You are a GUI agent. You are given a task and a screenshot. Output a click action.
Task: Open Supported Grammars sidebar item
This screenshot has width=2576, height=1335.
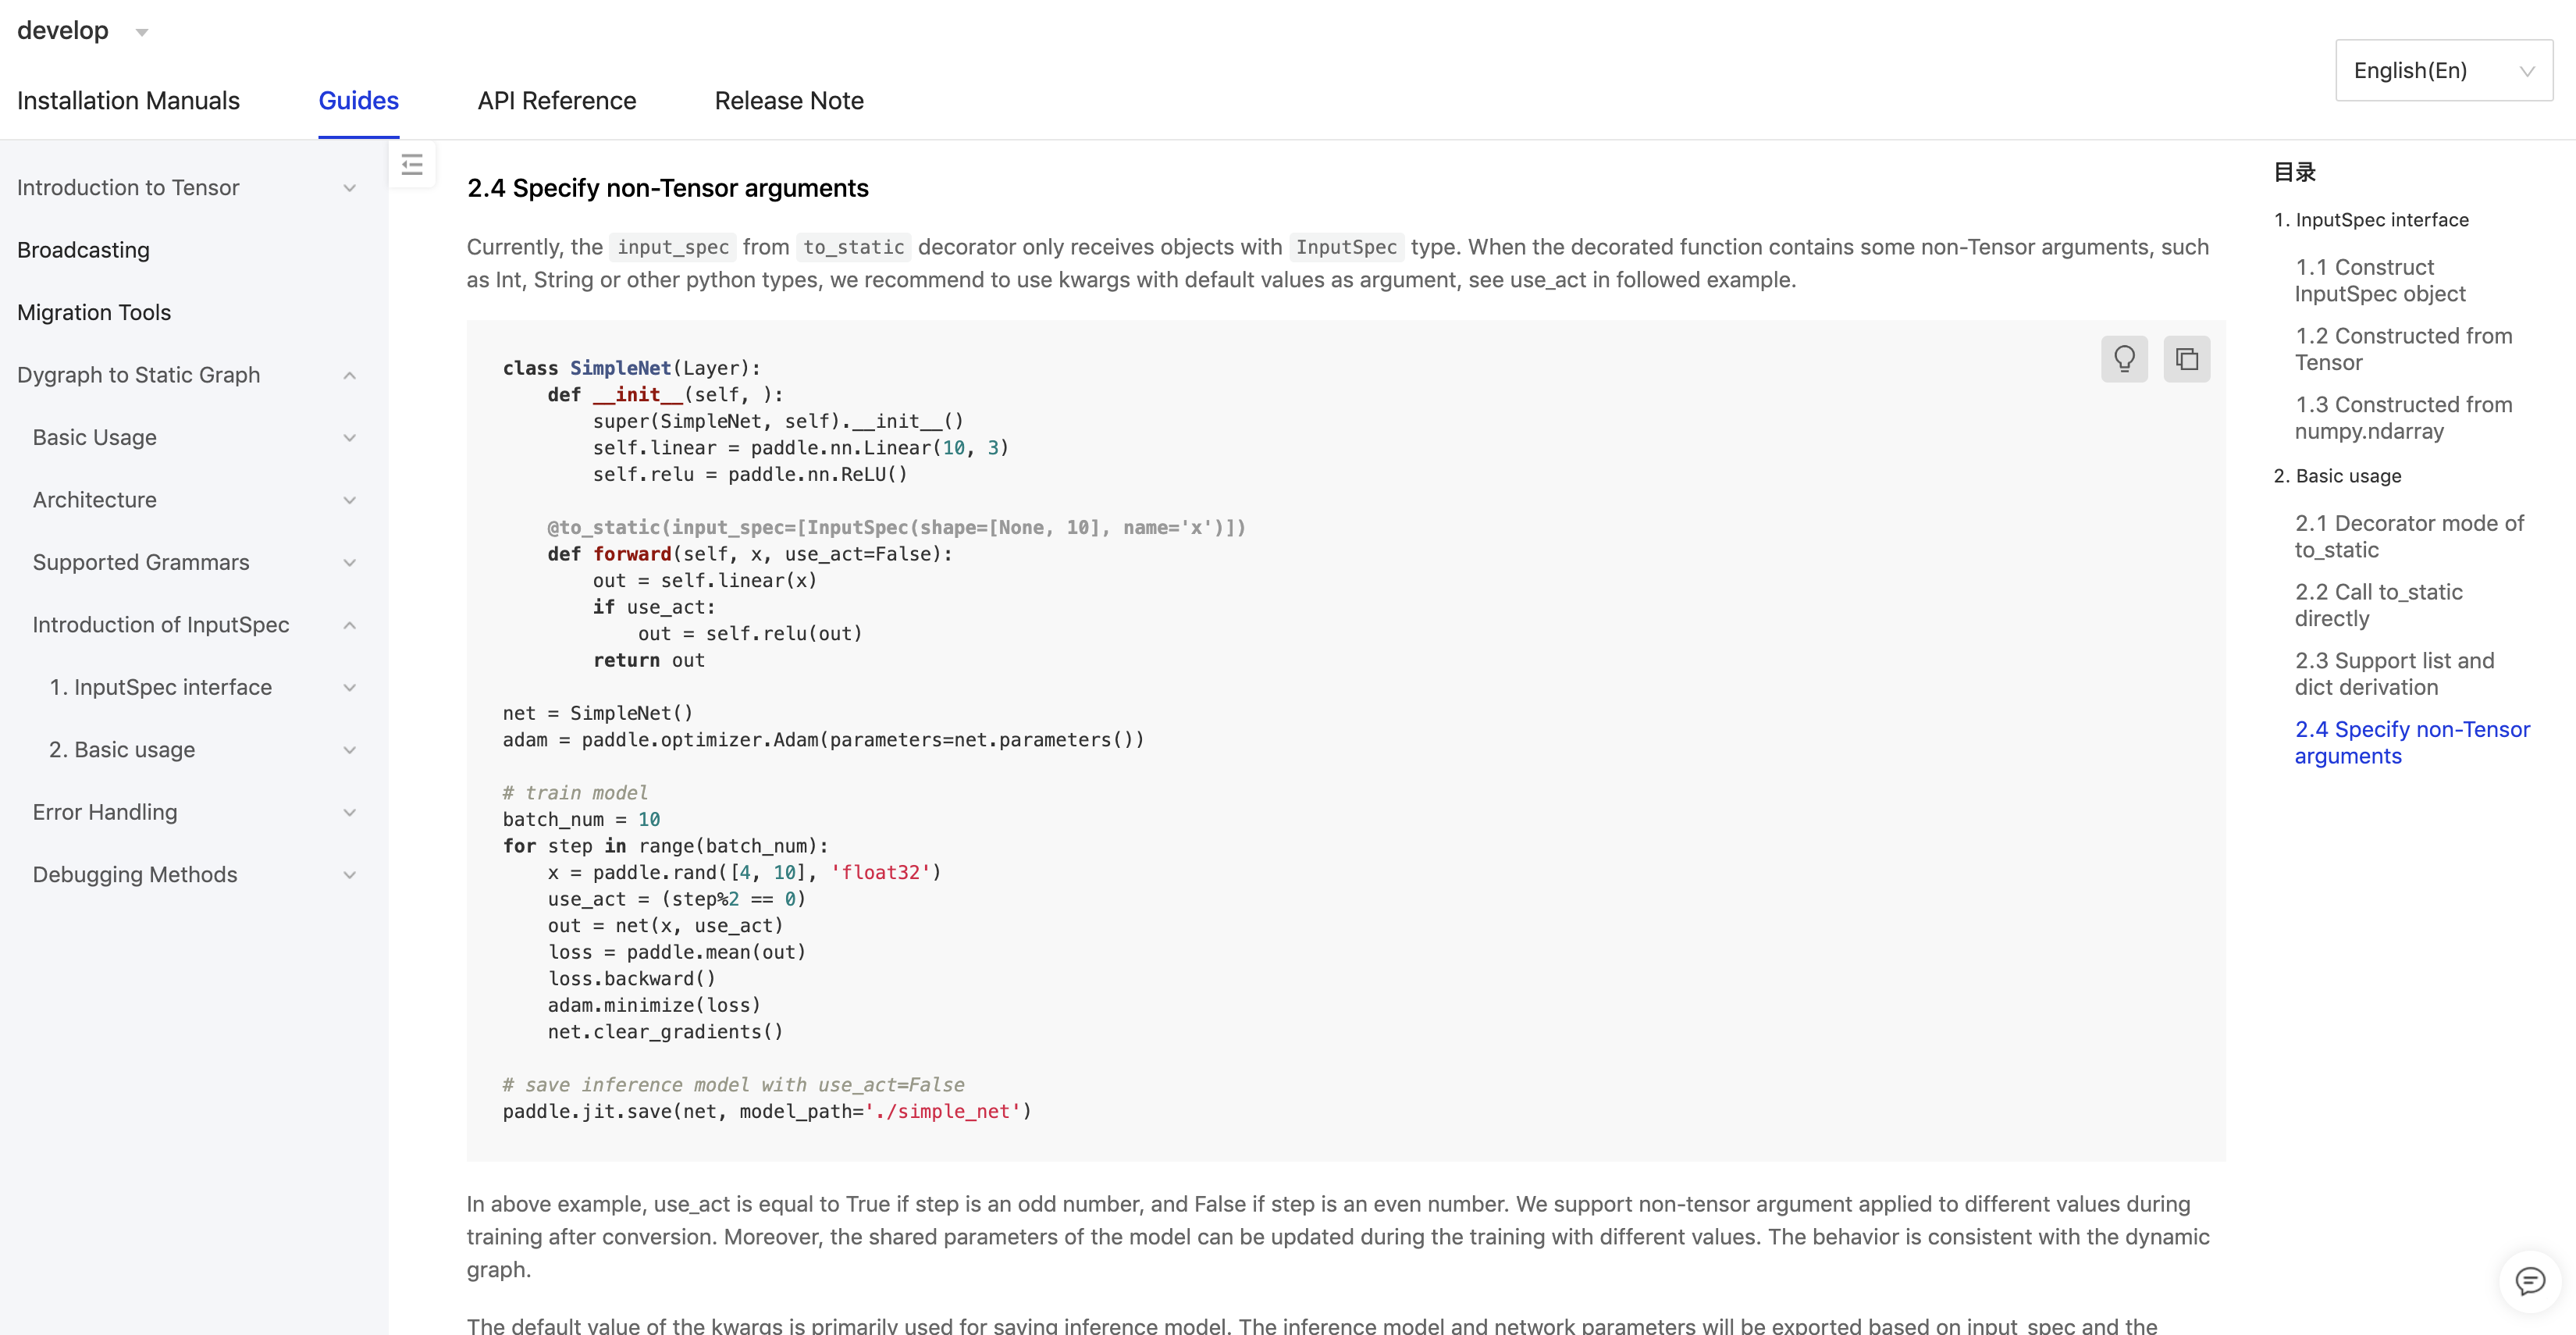pyautogui.click(x=141, y=563)
